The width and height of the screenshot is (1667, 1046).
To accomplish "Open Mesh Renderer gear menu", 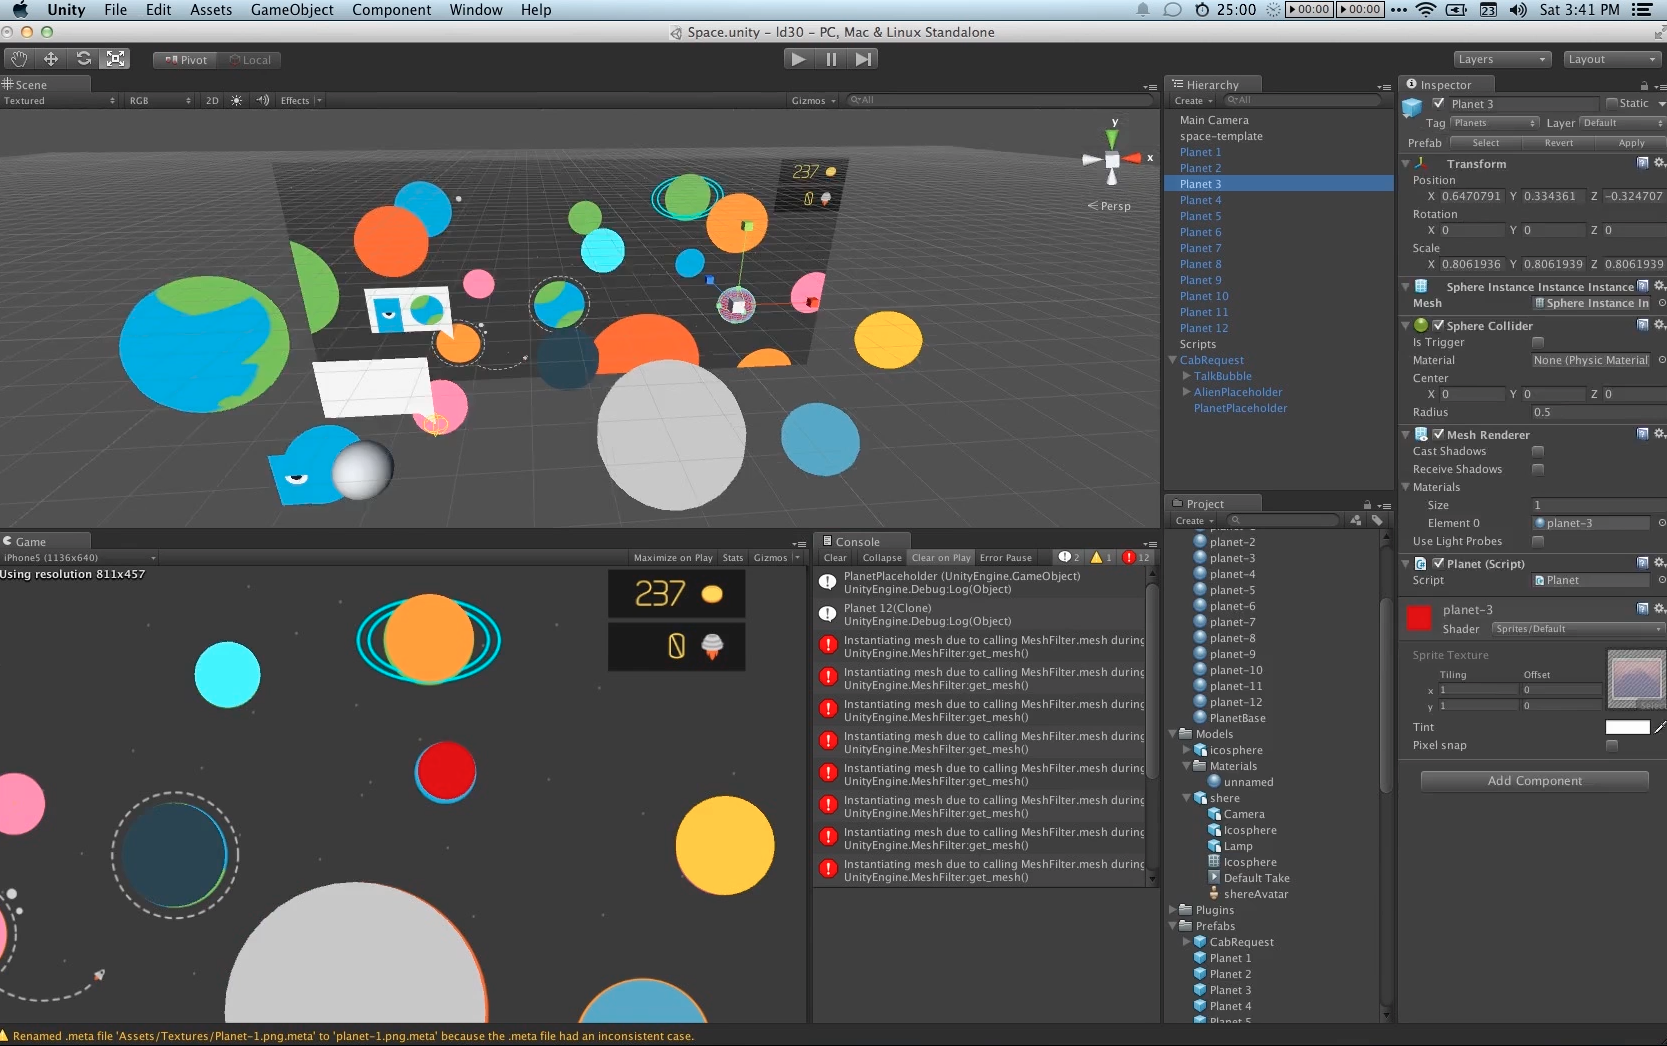I will (x=1659, y=434).
